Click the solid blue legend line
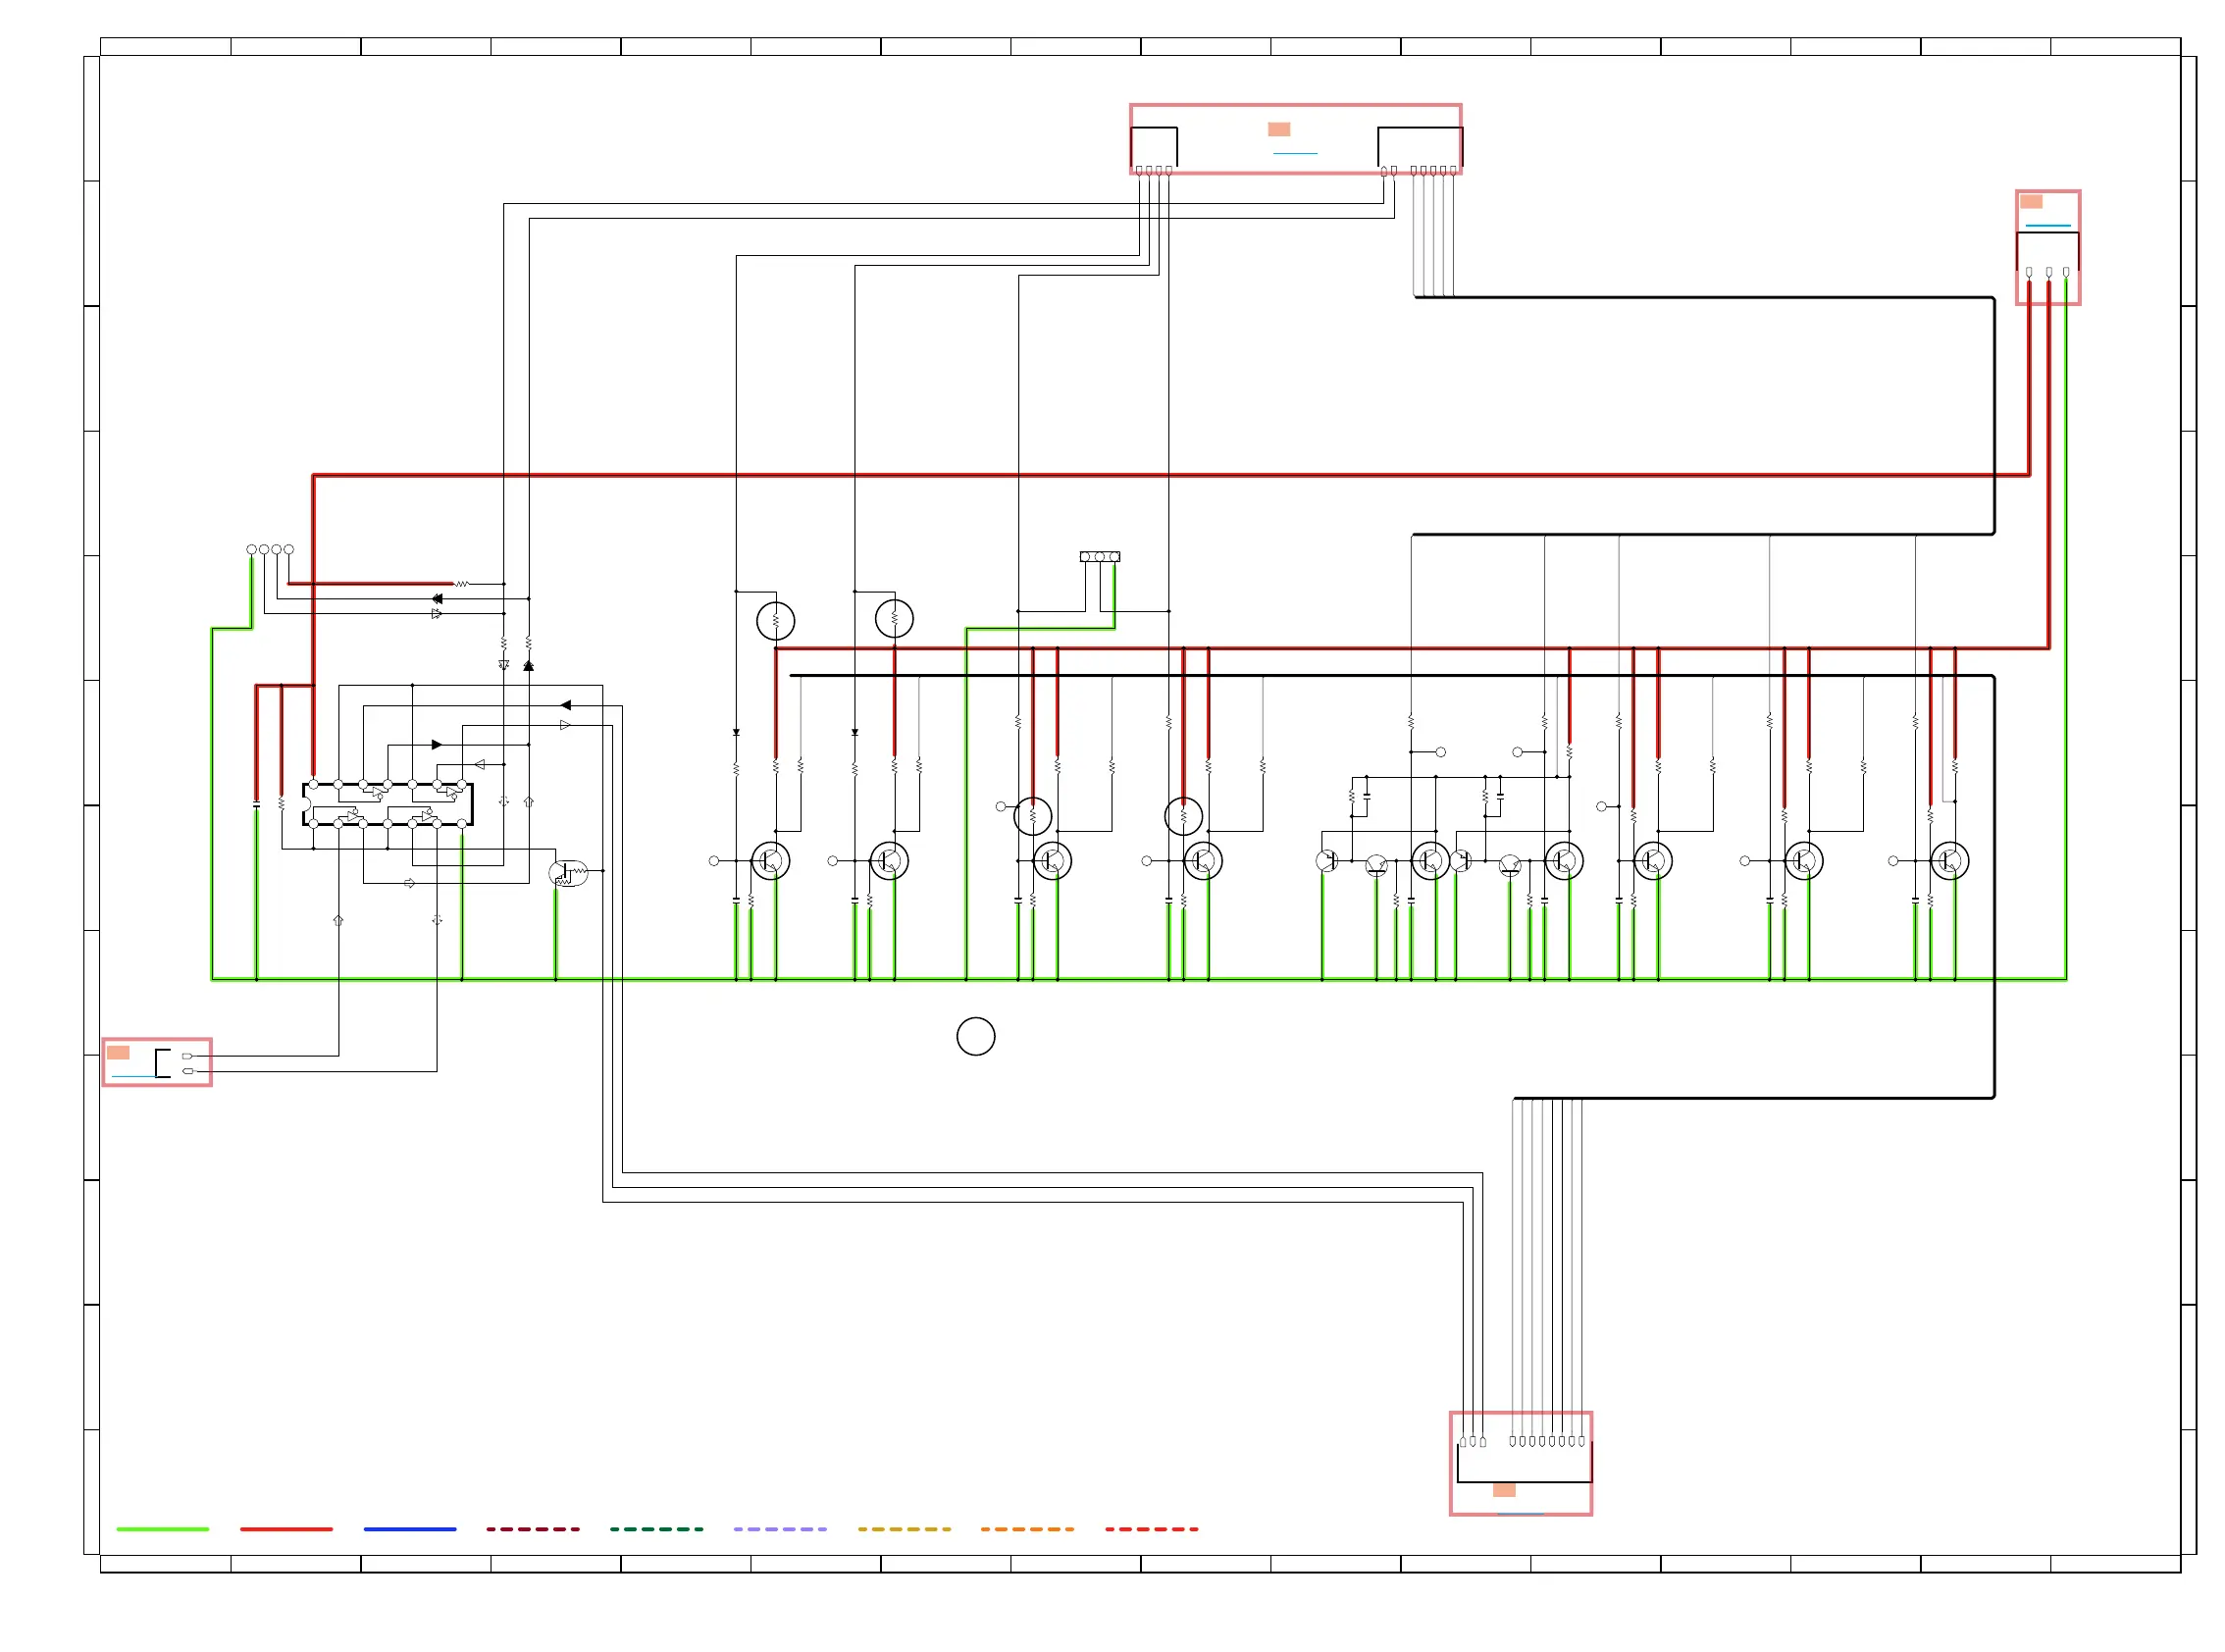The width and height of the screenshot is (2225, 1652). [409, 1529]
